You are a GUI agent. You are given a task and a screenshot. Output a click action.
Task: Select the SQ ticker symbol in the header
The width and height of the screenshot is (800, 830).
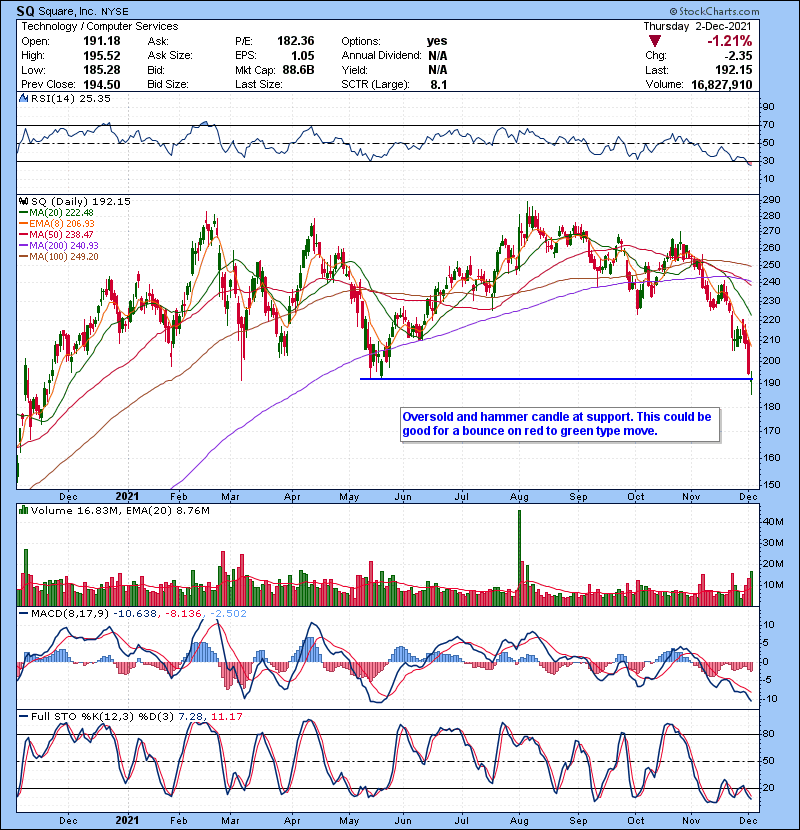tap(25, 11)
